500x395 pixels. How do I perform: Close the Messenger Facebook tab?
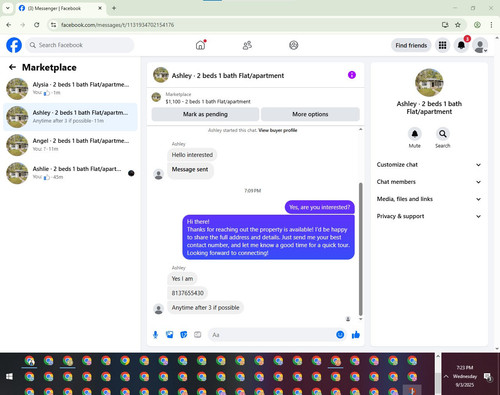pos(100,8)
